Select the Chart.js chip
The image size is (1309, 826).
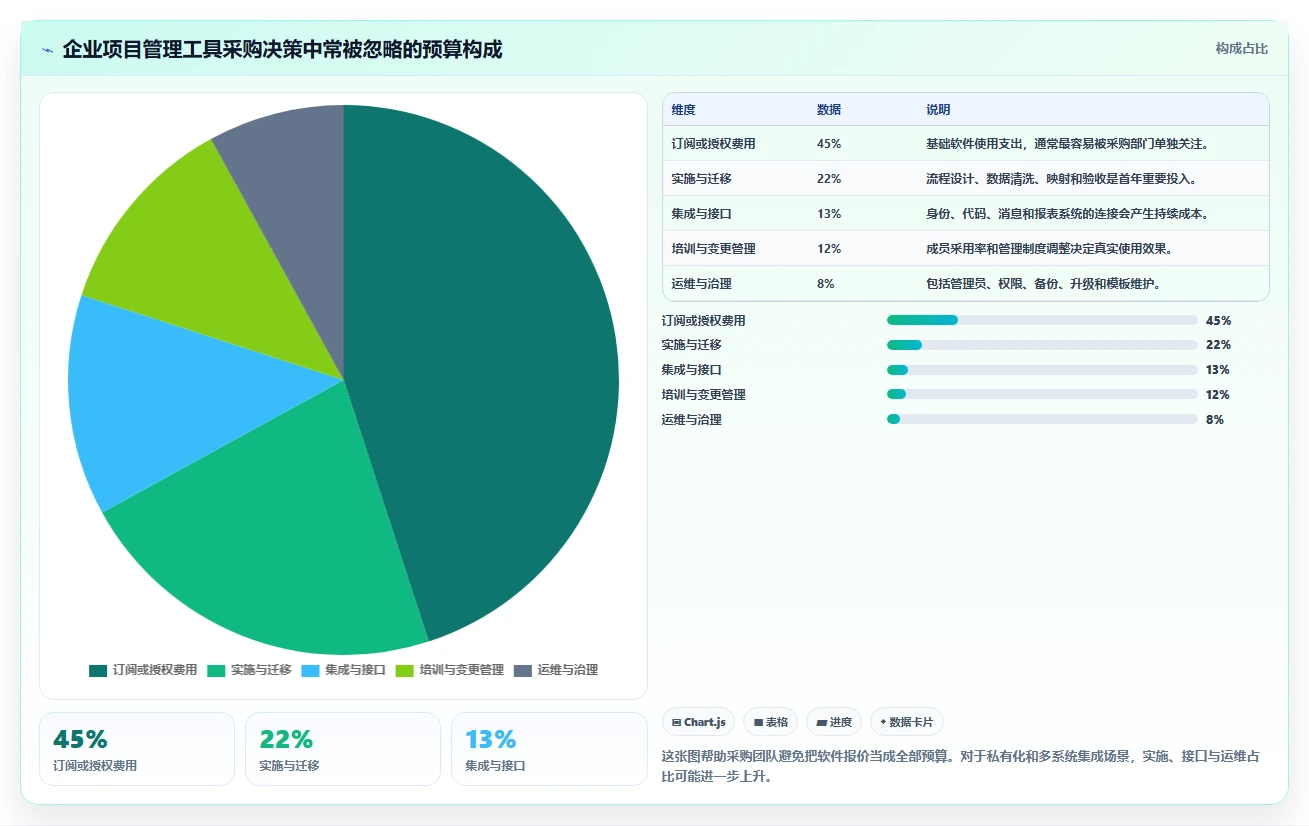pyautogui.click(x=698, y=722)
